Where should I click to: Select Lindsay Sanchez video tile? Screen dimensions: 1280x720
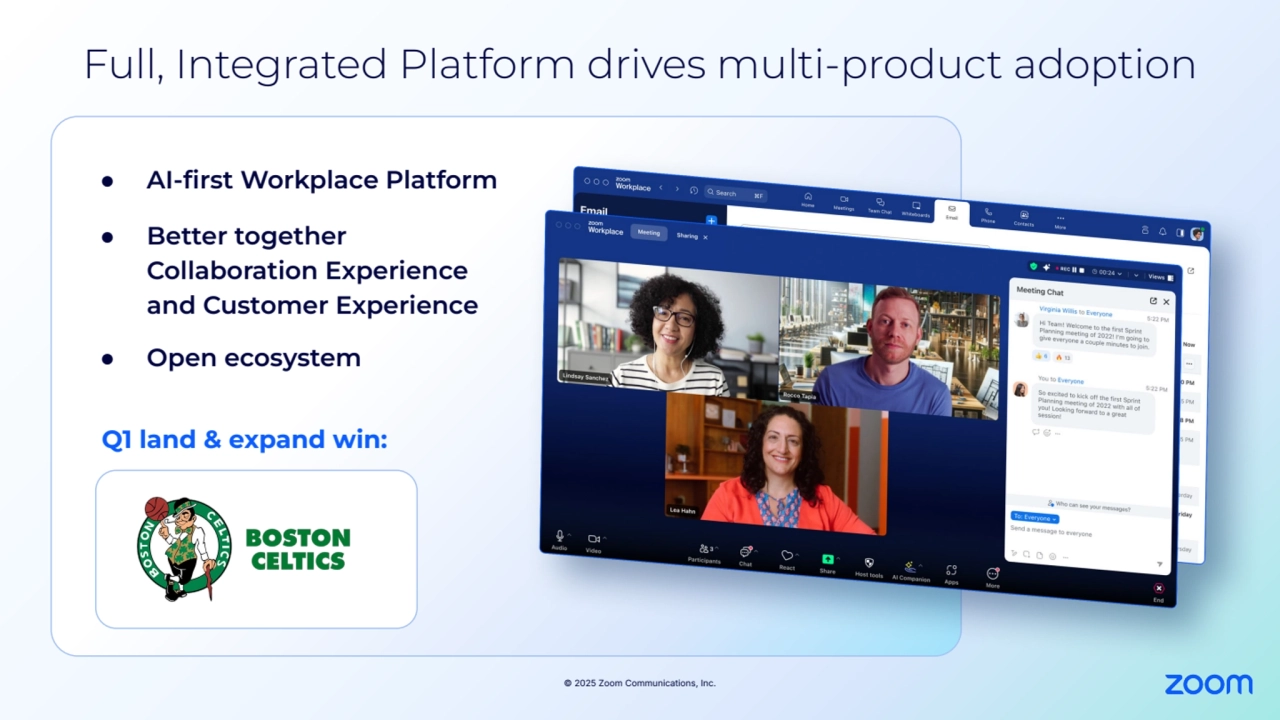pyautogui.click(x=668, y=326)
